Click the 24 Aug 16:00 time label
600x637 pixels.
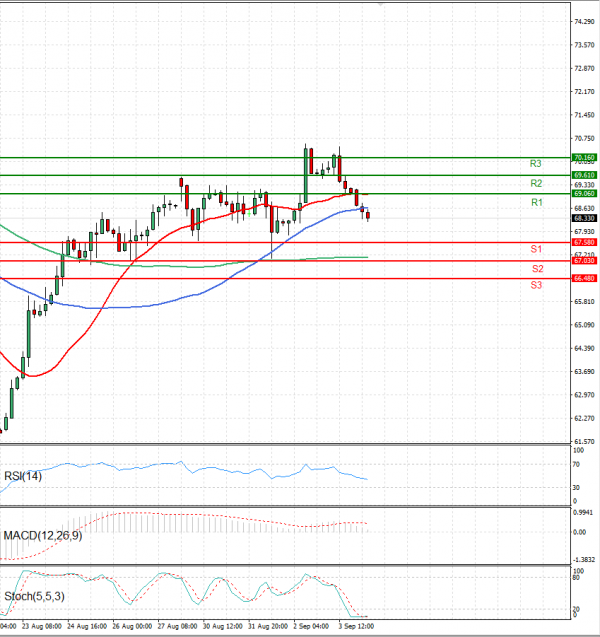click(x=87, y=626)
